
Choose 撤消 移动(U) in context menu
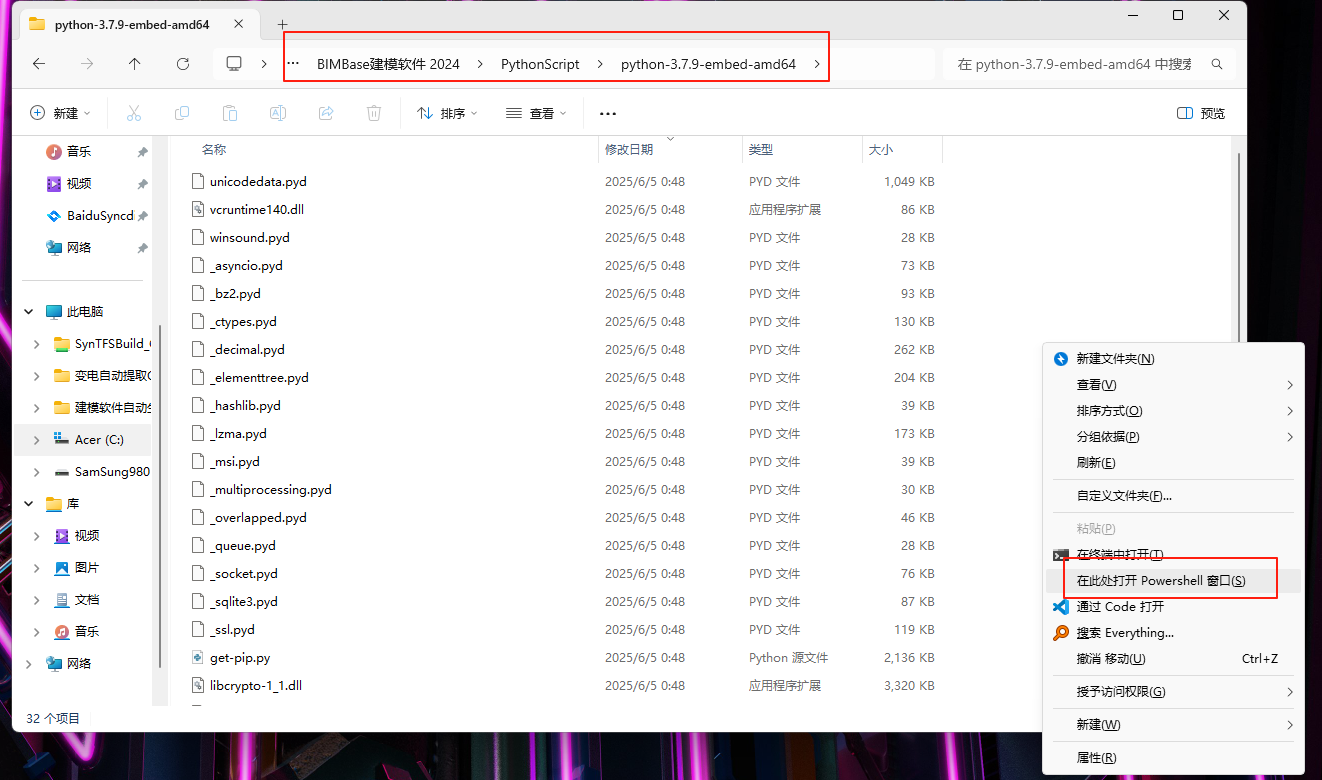[x=1173, y=659]
